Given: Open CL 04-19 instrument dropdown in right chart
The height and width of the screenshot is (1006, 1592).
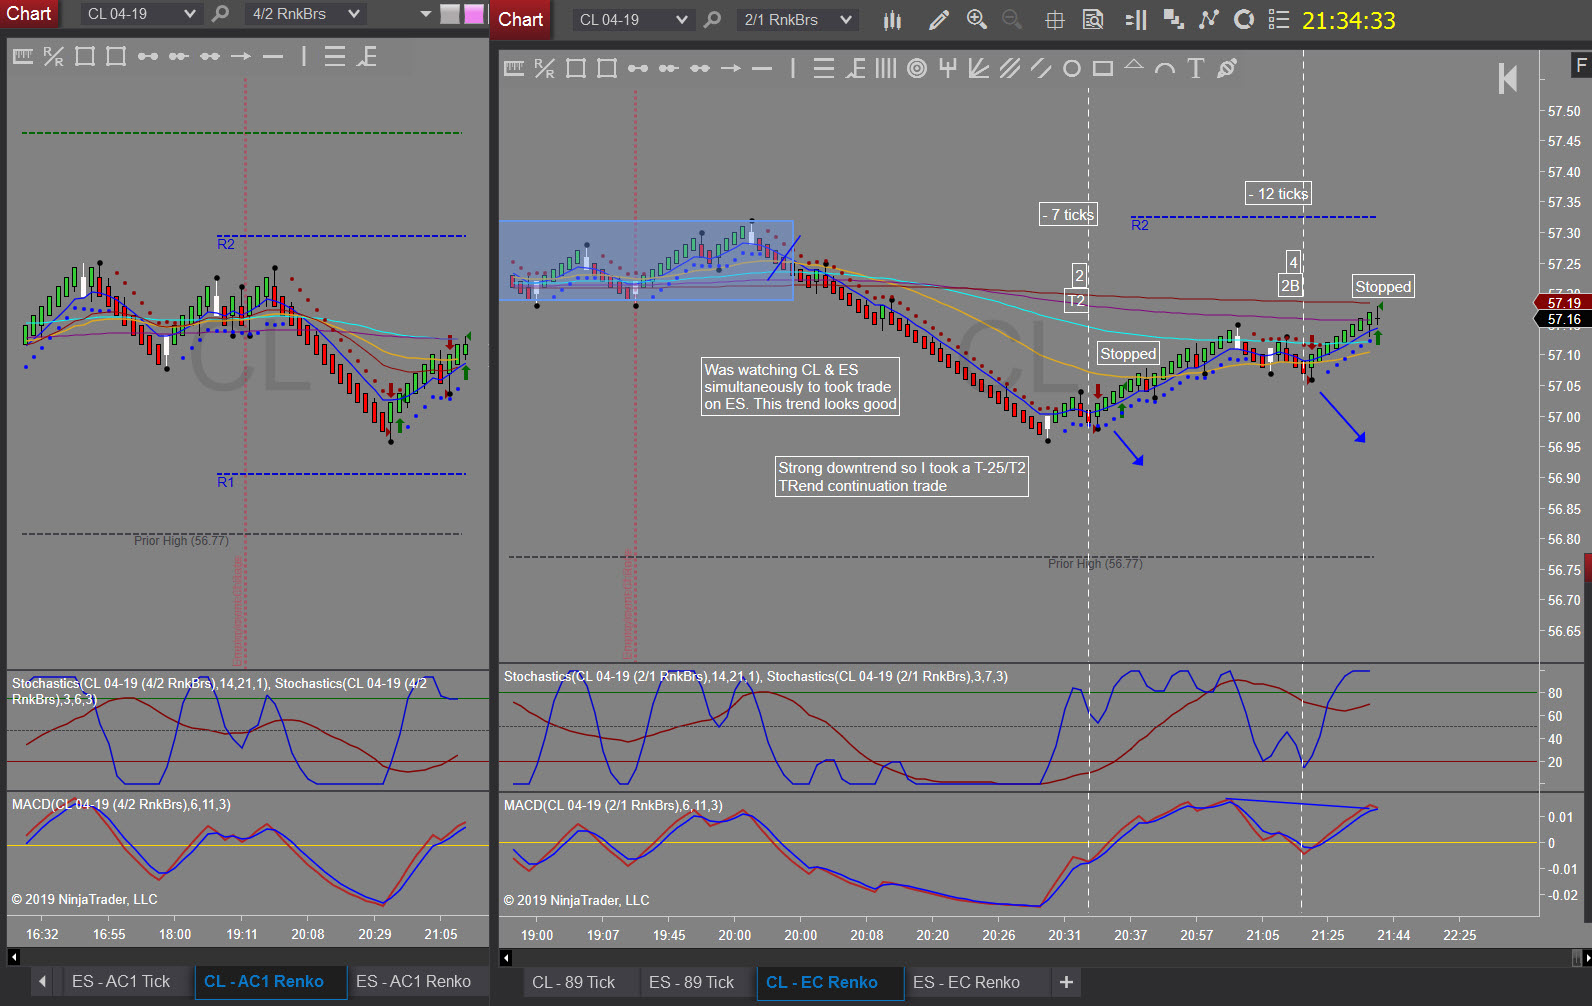Looking at the screenshot, I should click(x=634, y=20).
